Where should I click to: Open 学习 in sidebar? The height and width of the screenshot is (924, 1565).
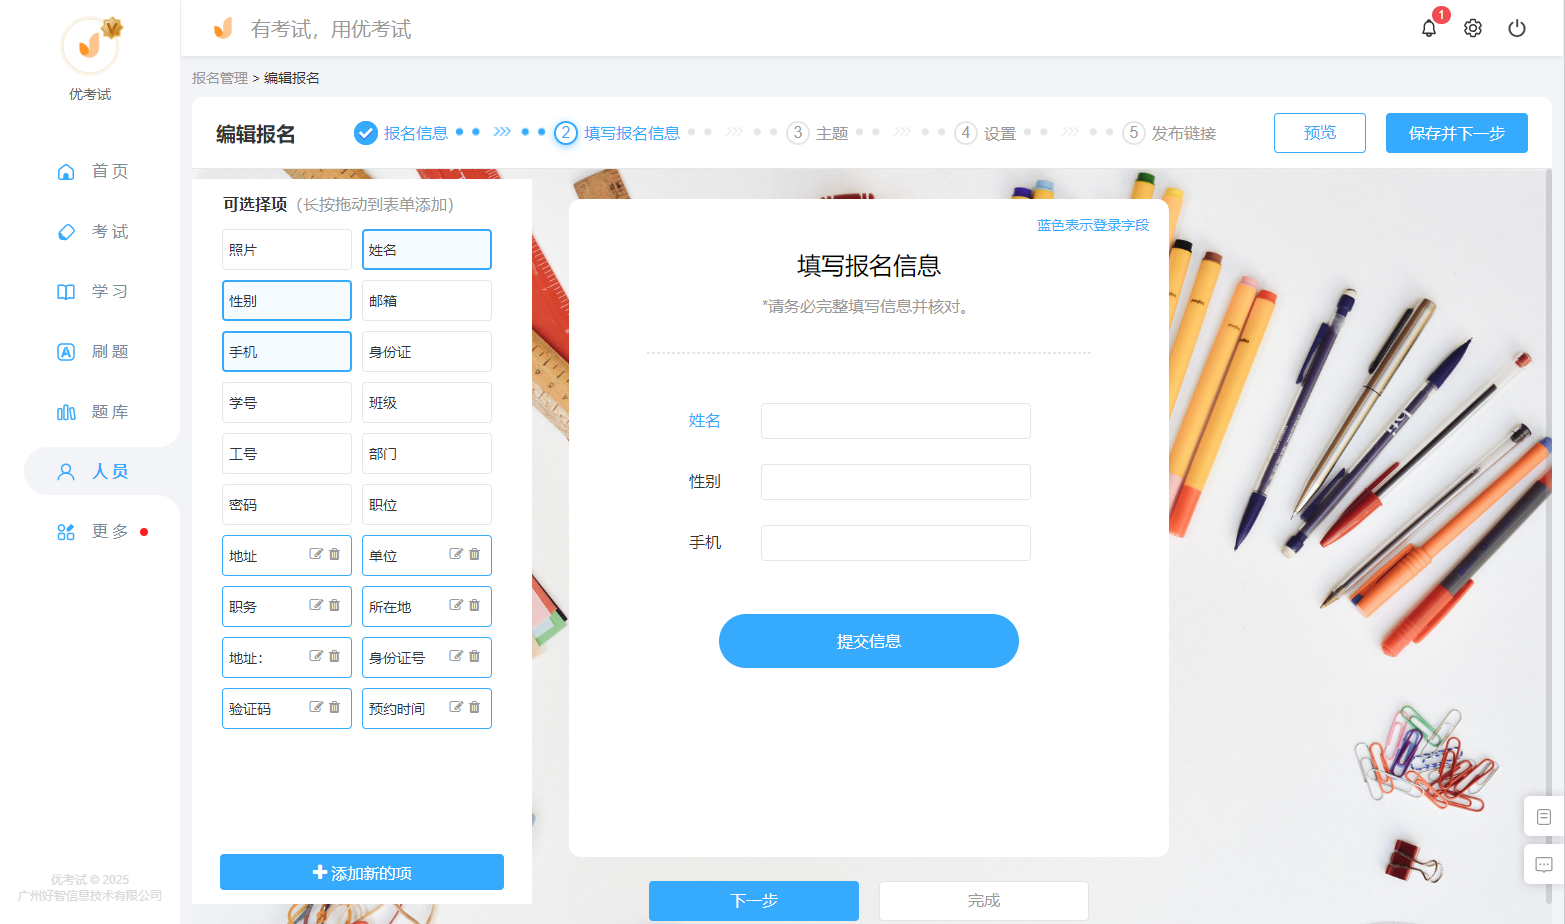click(x=92, y=291)
